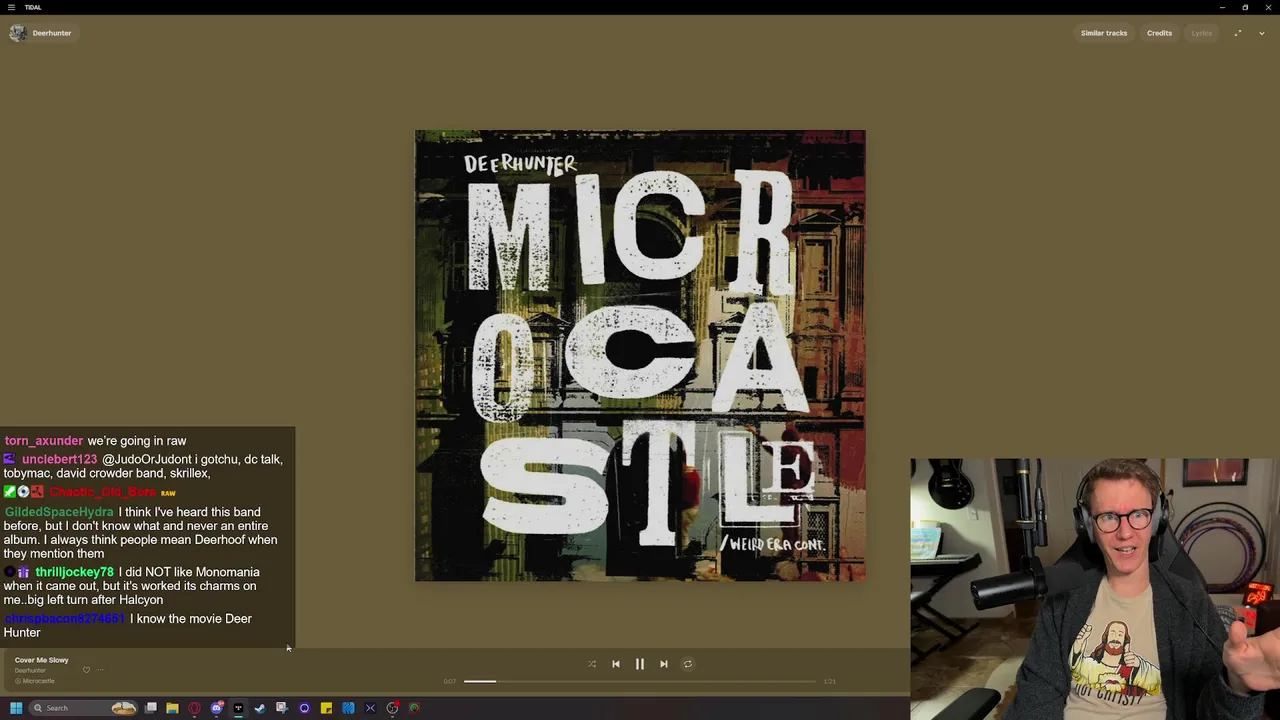This screenshot has height=720, width=1280.
Task: Open the Similar tracks tab
Action: point(1104,33)
